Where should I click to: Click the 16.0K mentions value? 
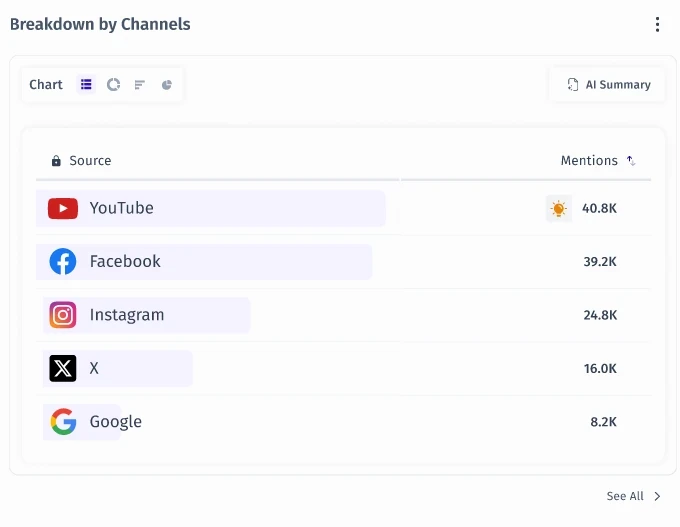coord(600,369)
